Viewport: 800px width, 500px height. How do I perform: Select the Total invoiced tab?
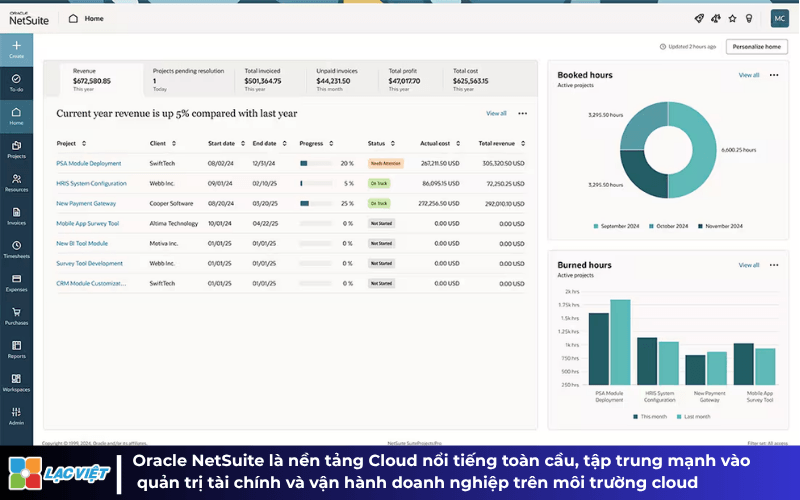[270, 80]
